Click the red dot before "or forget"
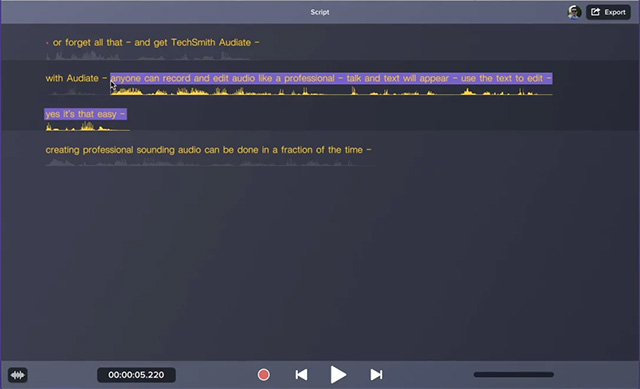The width and height of the screenshot is (640, 389). click(x=47, y=43)
